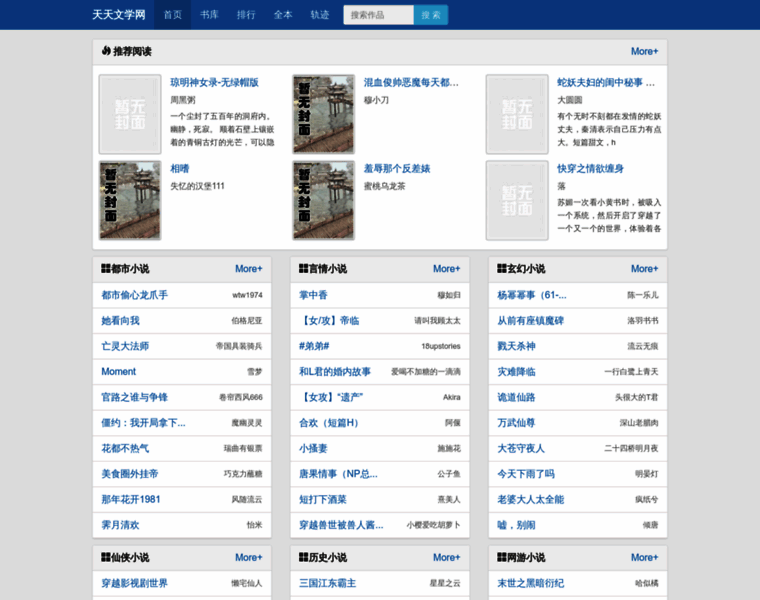Open the 排行 nav item
The height and width of the screenshot is (600, 760).
[x=246, y=15]
